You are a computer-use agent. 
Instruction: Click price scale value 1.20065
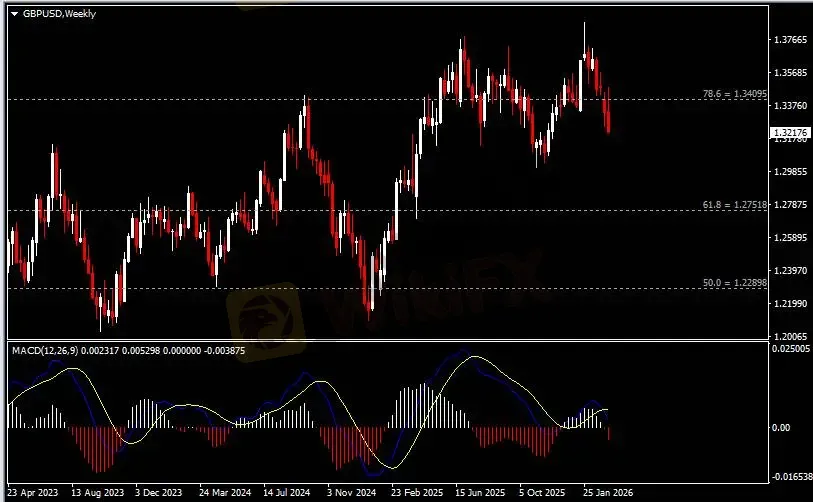click(x=790, y=337)
